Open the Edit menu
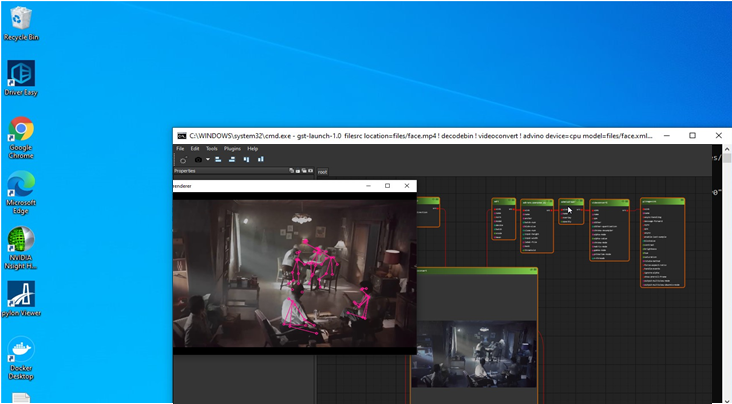 pos(195,149)
